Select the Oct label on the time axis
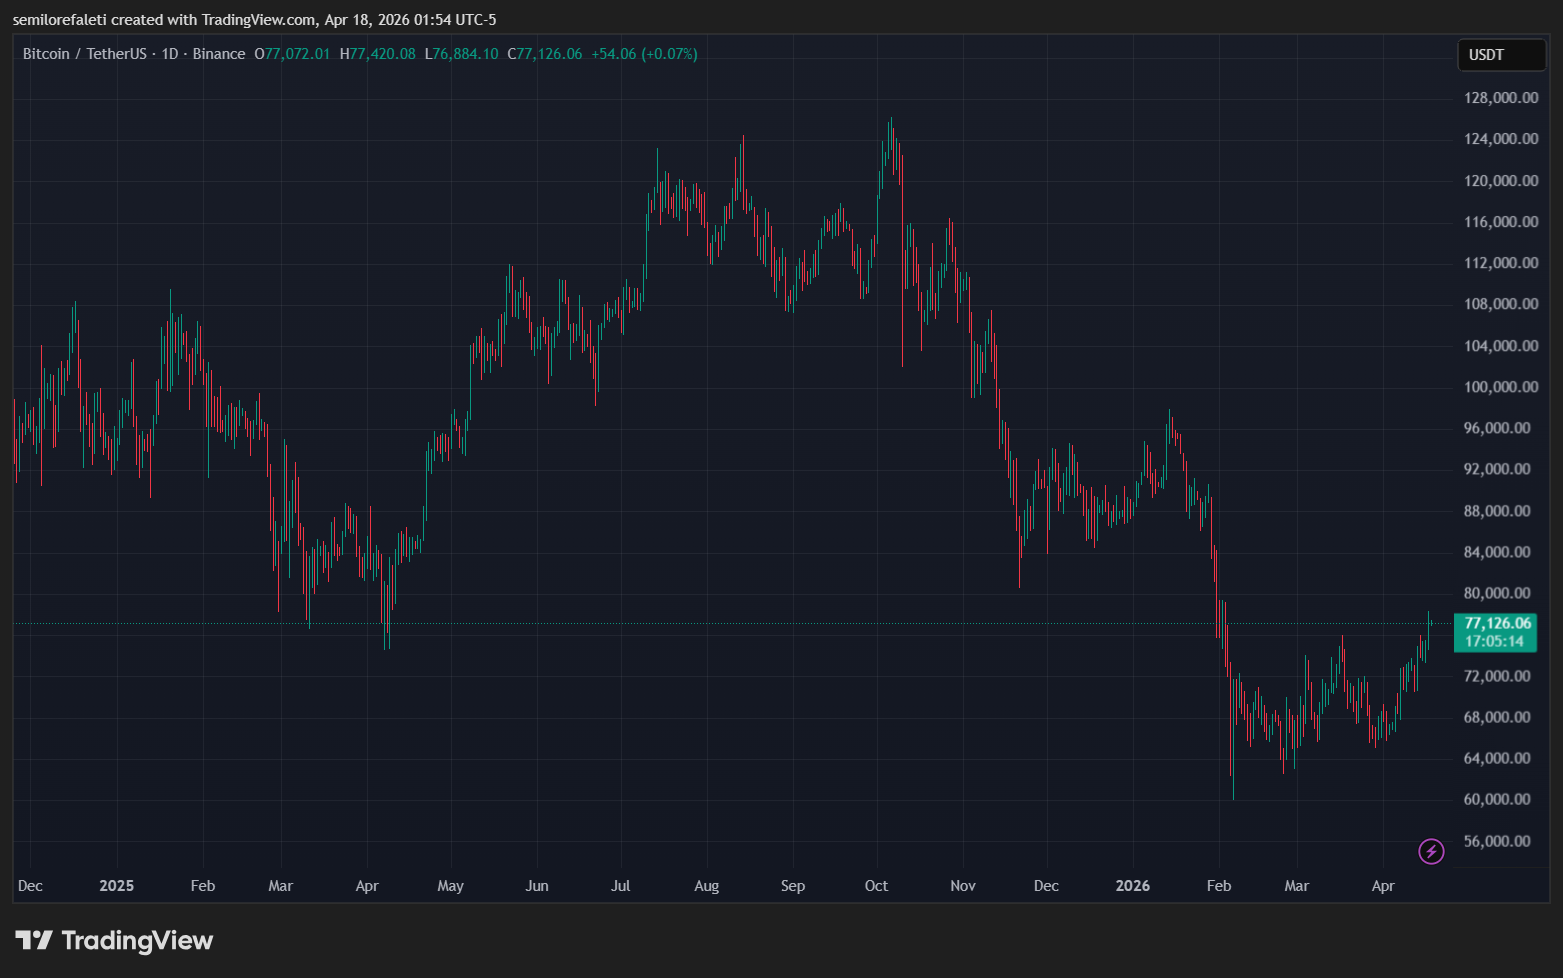 (x=876, y=886)
